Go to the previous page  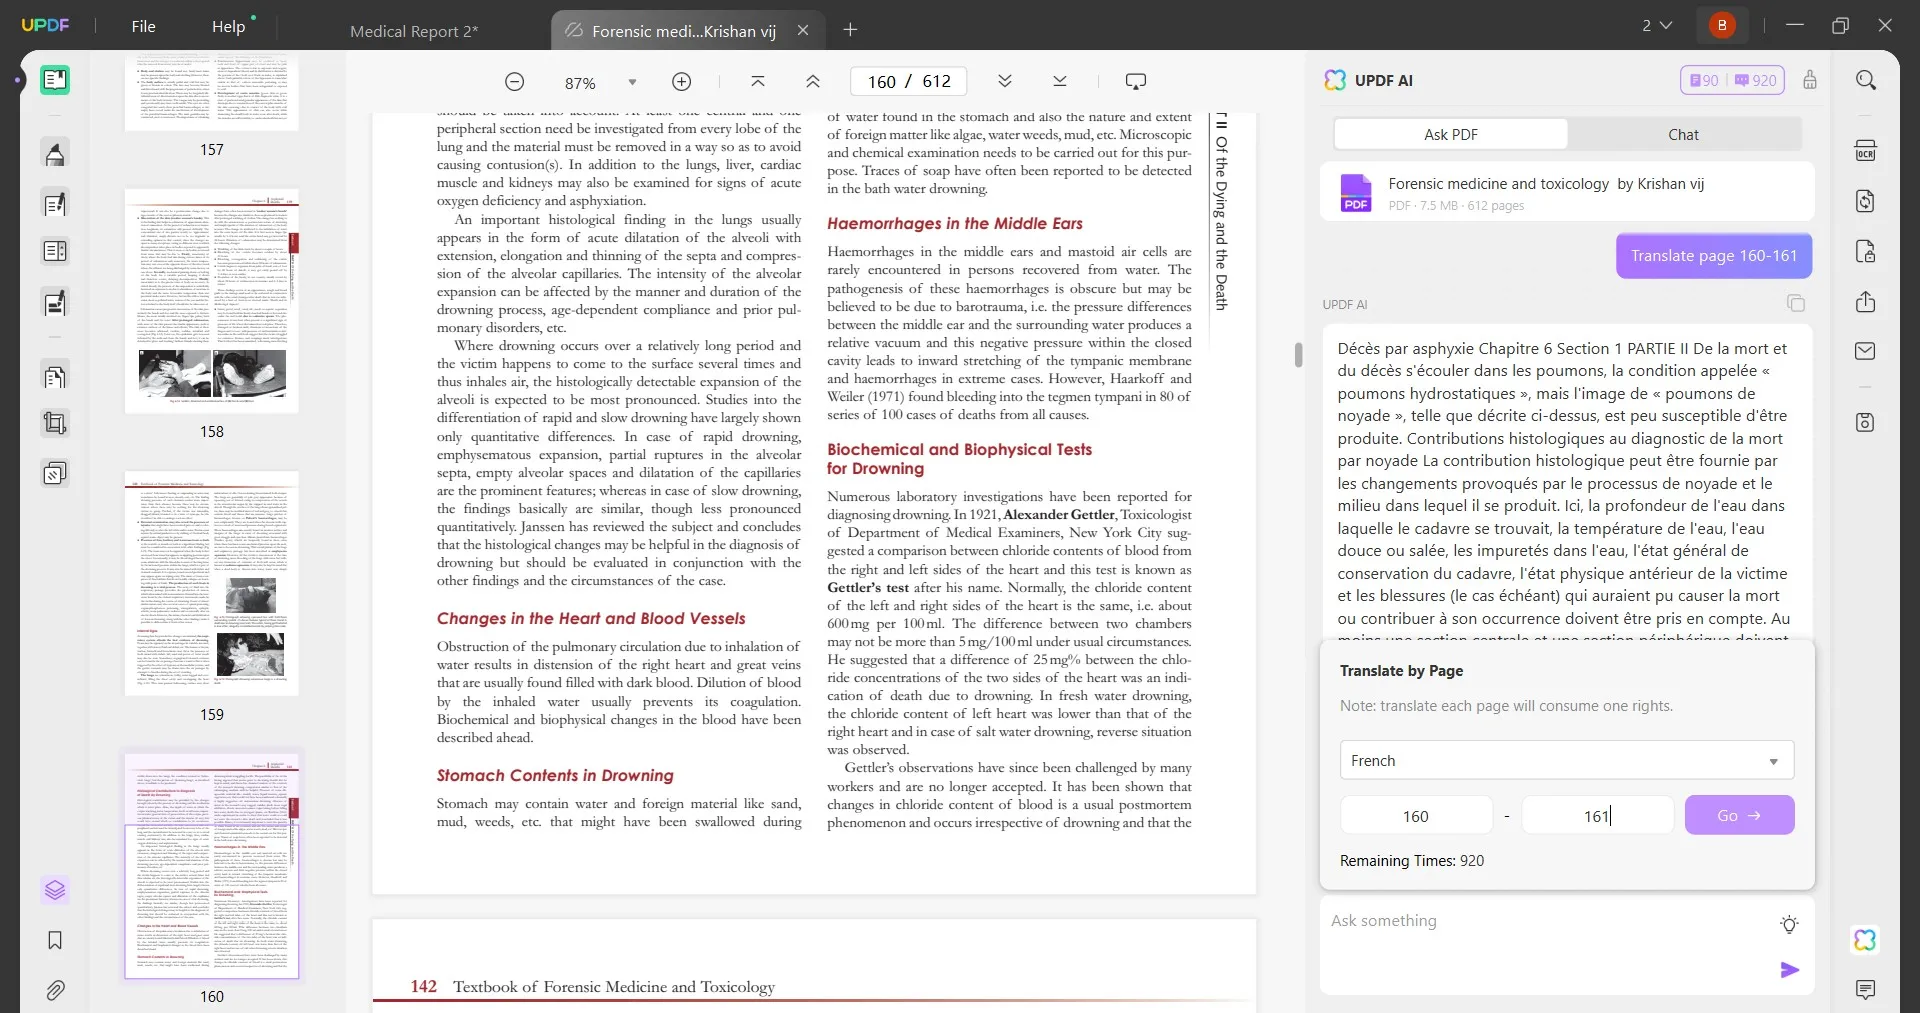click(813, 82)
